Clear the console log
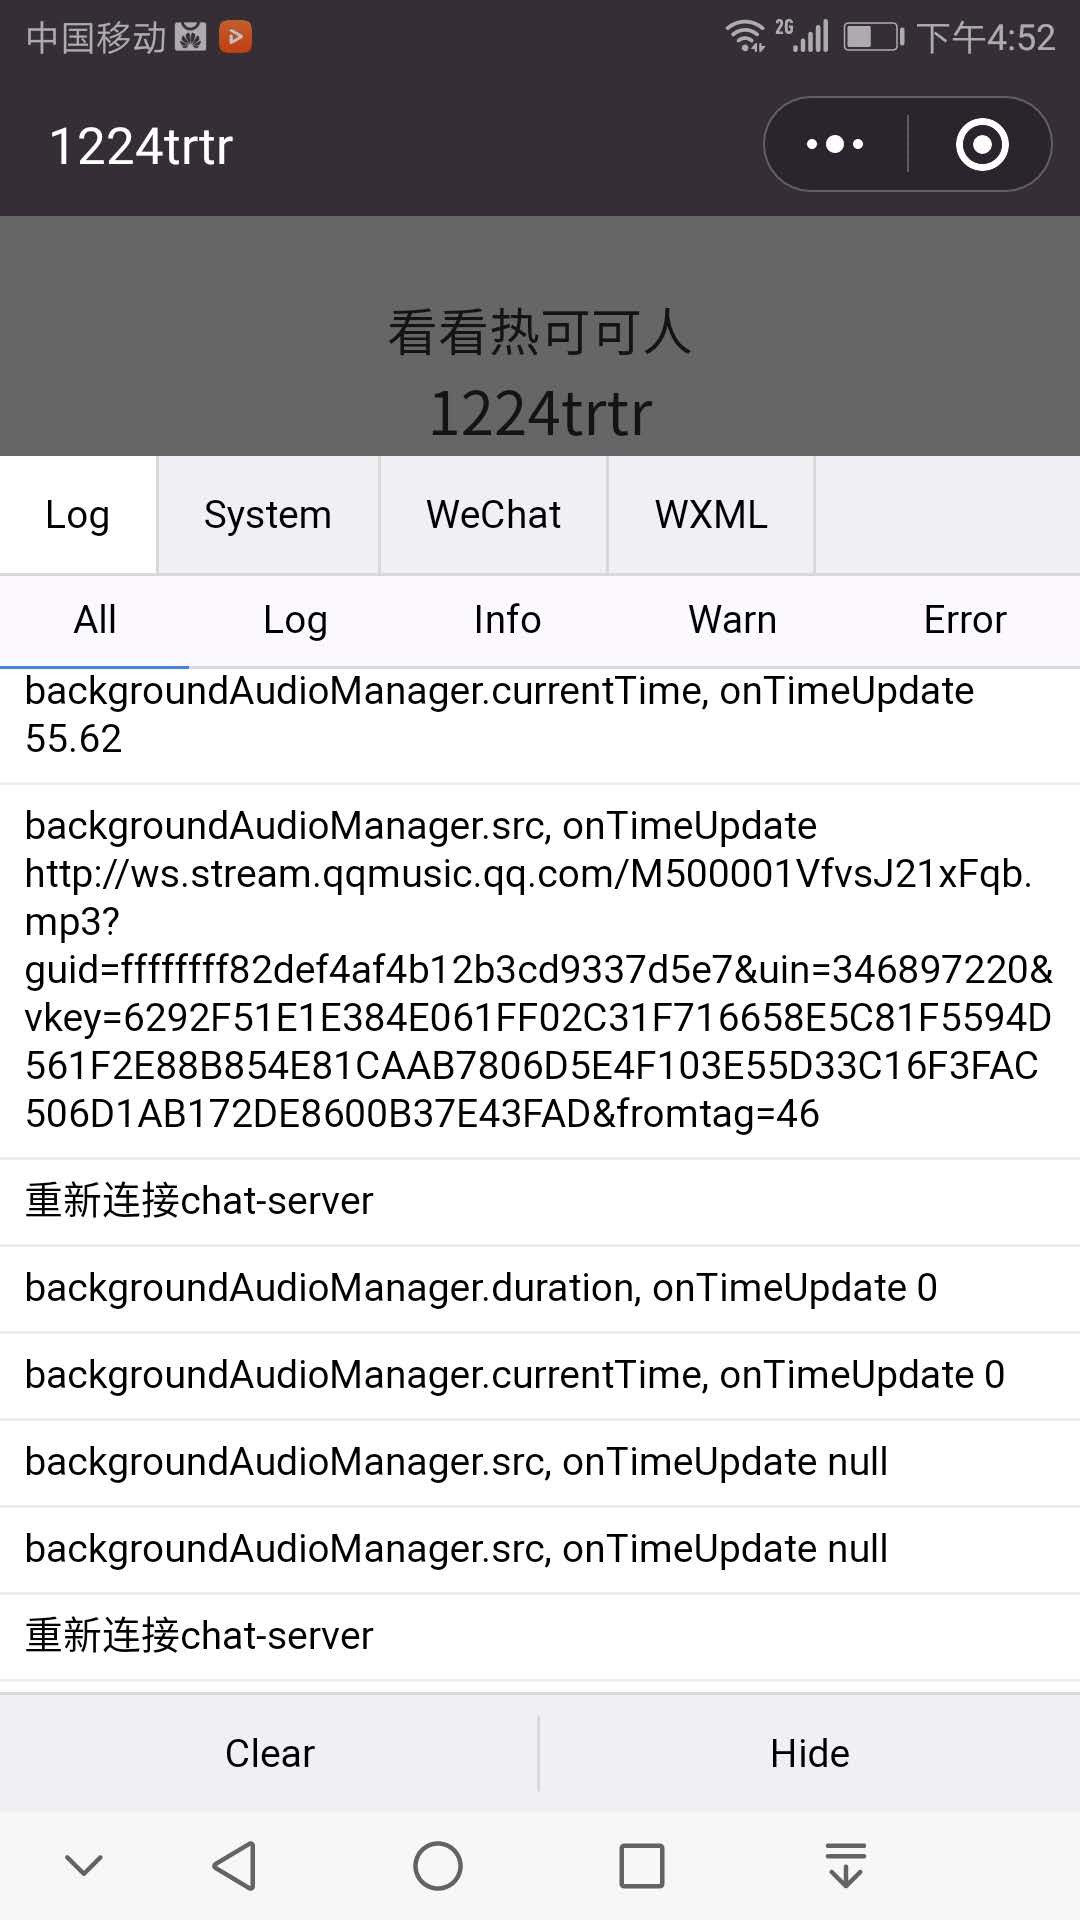The width and height of the screenshot is (1080, 1920). point(269,1753)
